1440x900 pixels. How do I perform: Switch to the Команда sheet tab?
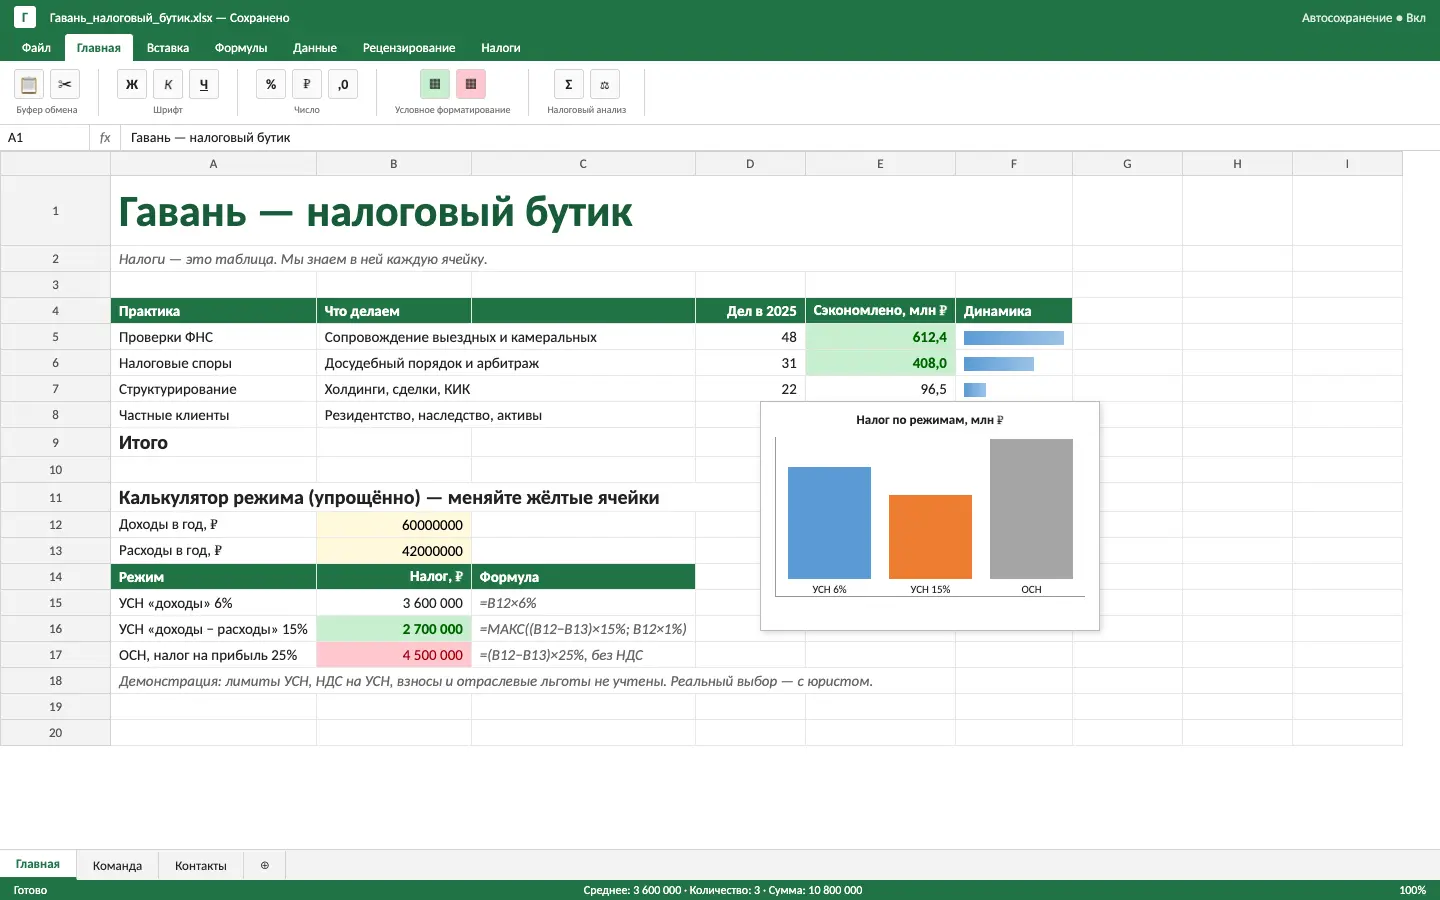point(117,866)
